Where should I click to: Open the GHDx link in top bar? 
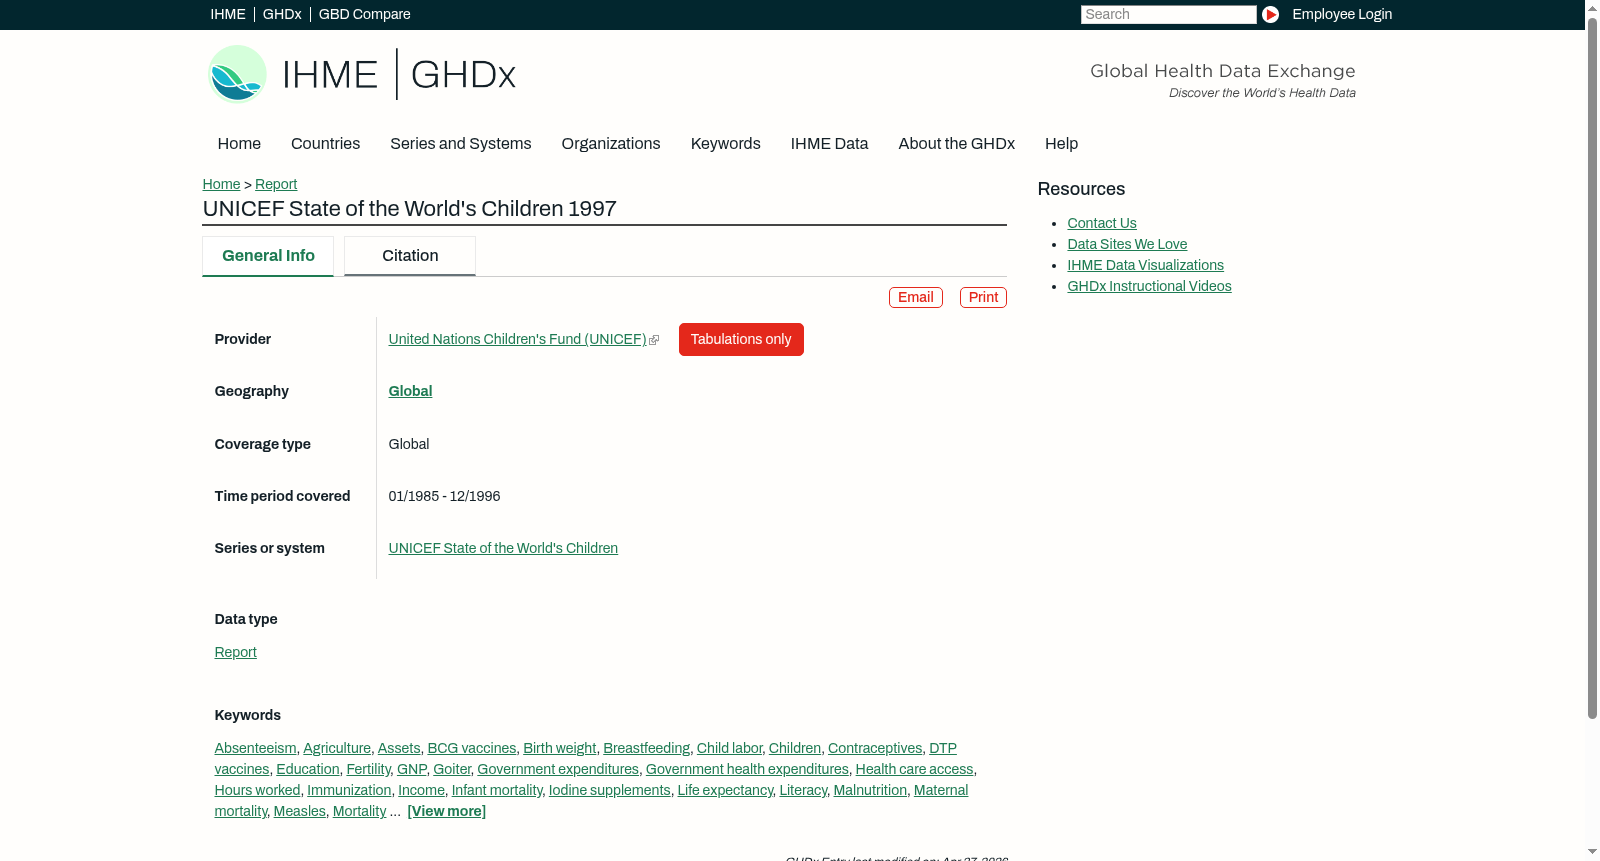282,14
